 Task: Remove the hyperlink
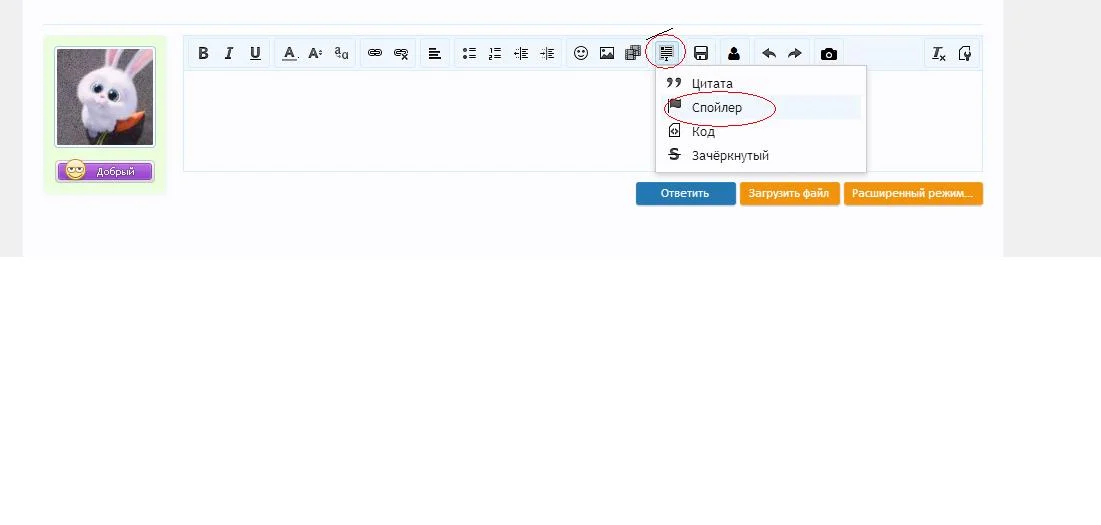(x=401, y=53)
